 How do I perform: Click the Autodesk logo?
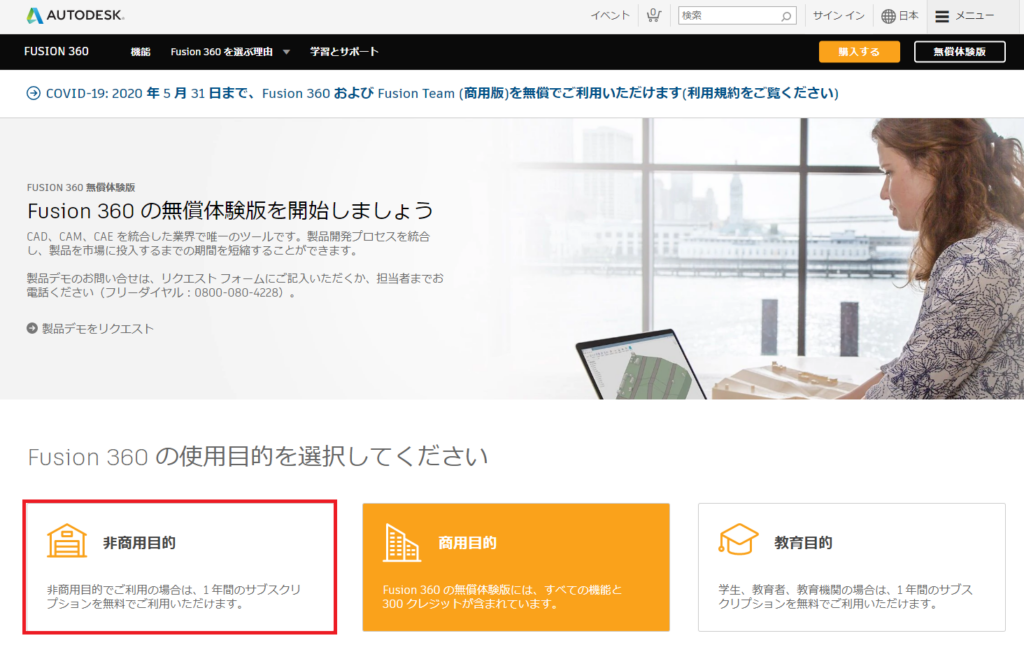pyautogui.click(x=75, y=15)
